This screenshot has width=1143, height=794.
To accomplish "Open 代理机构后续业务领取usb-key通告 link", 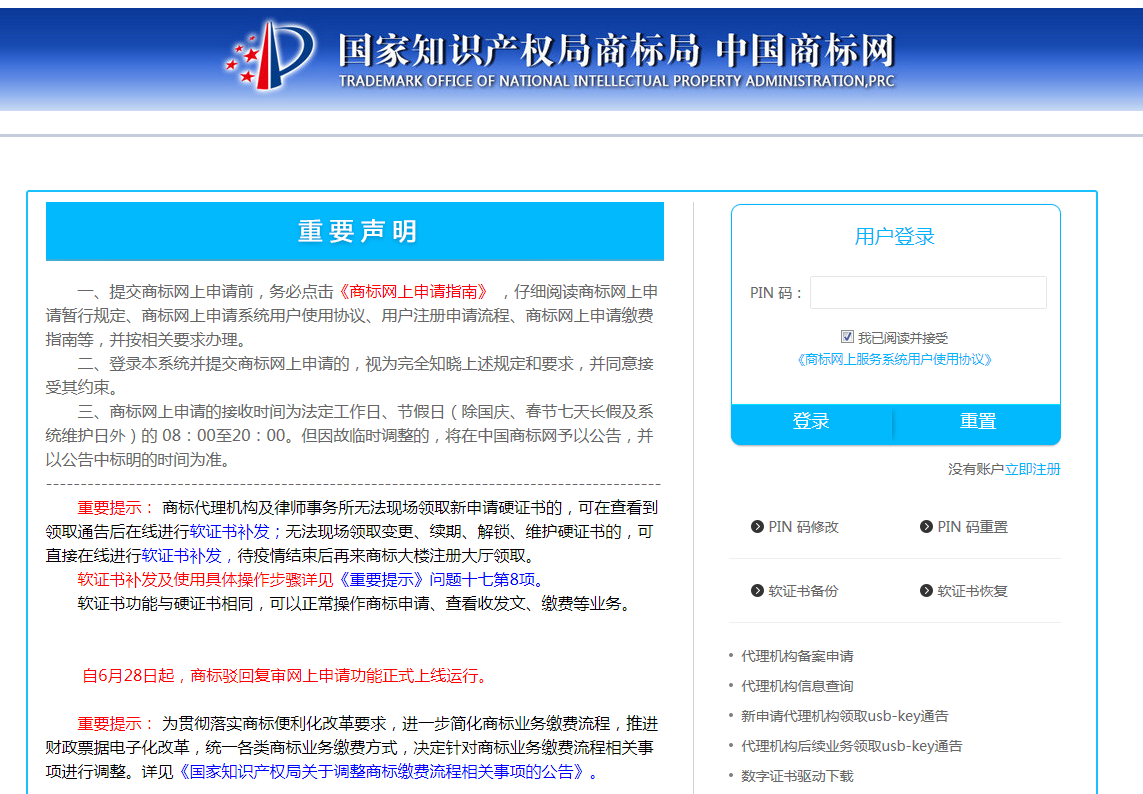I will pyautogui.click(x=852, y=746).
